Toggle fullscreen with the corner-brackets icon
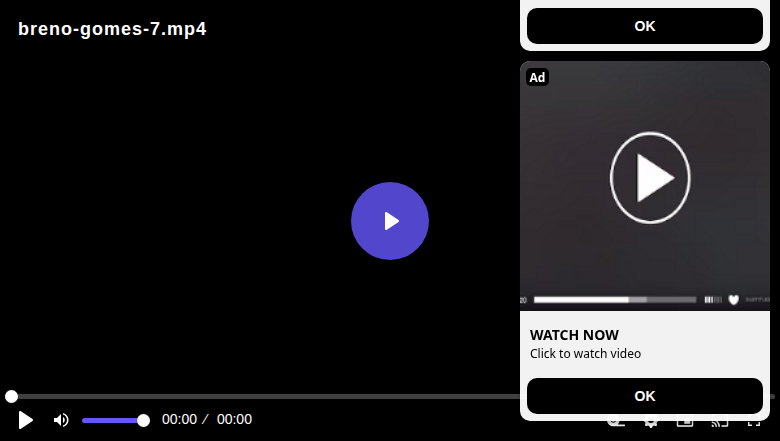Image resolution: width=780 pixels, height=441 pixels. [x=754, y=424]
